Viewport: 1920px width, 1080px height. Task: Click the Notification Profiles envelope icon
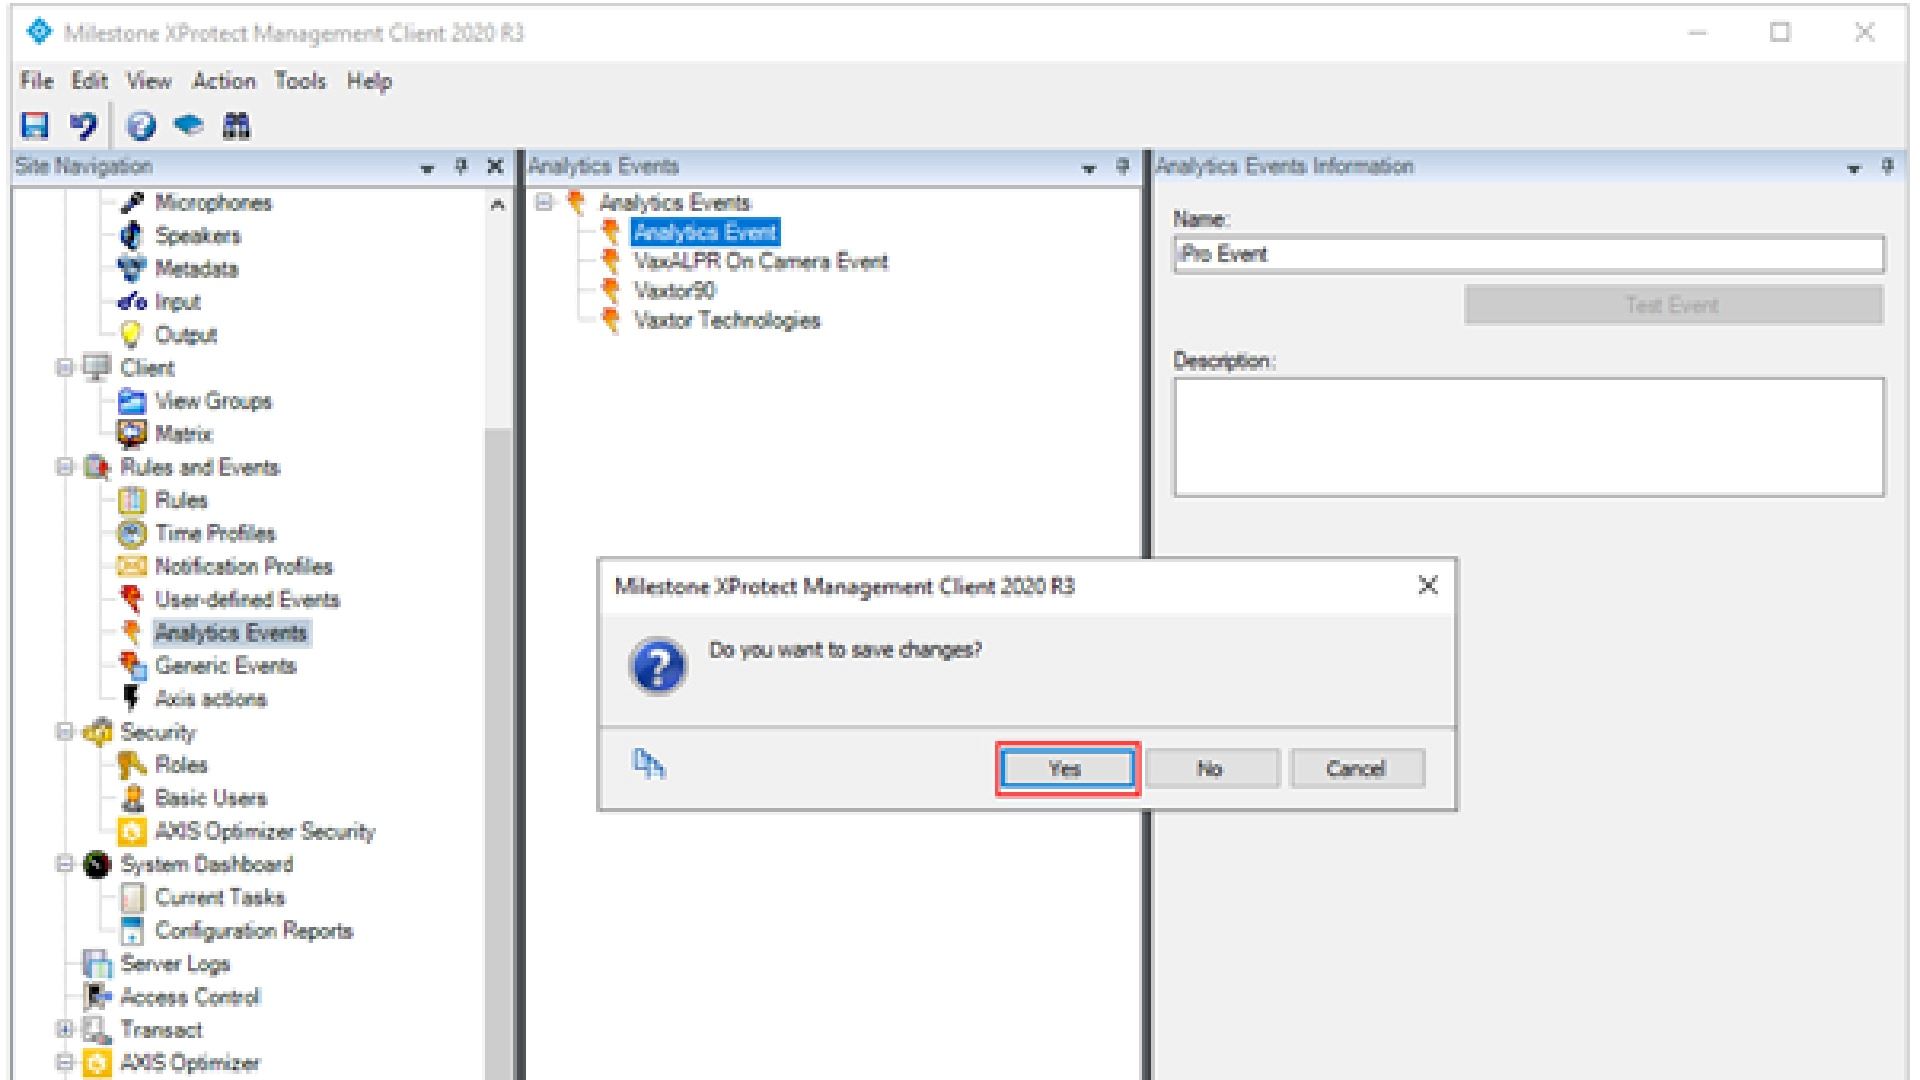pyautogui.click(x=132, y=566)
